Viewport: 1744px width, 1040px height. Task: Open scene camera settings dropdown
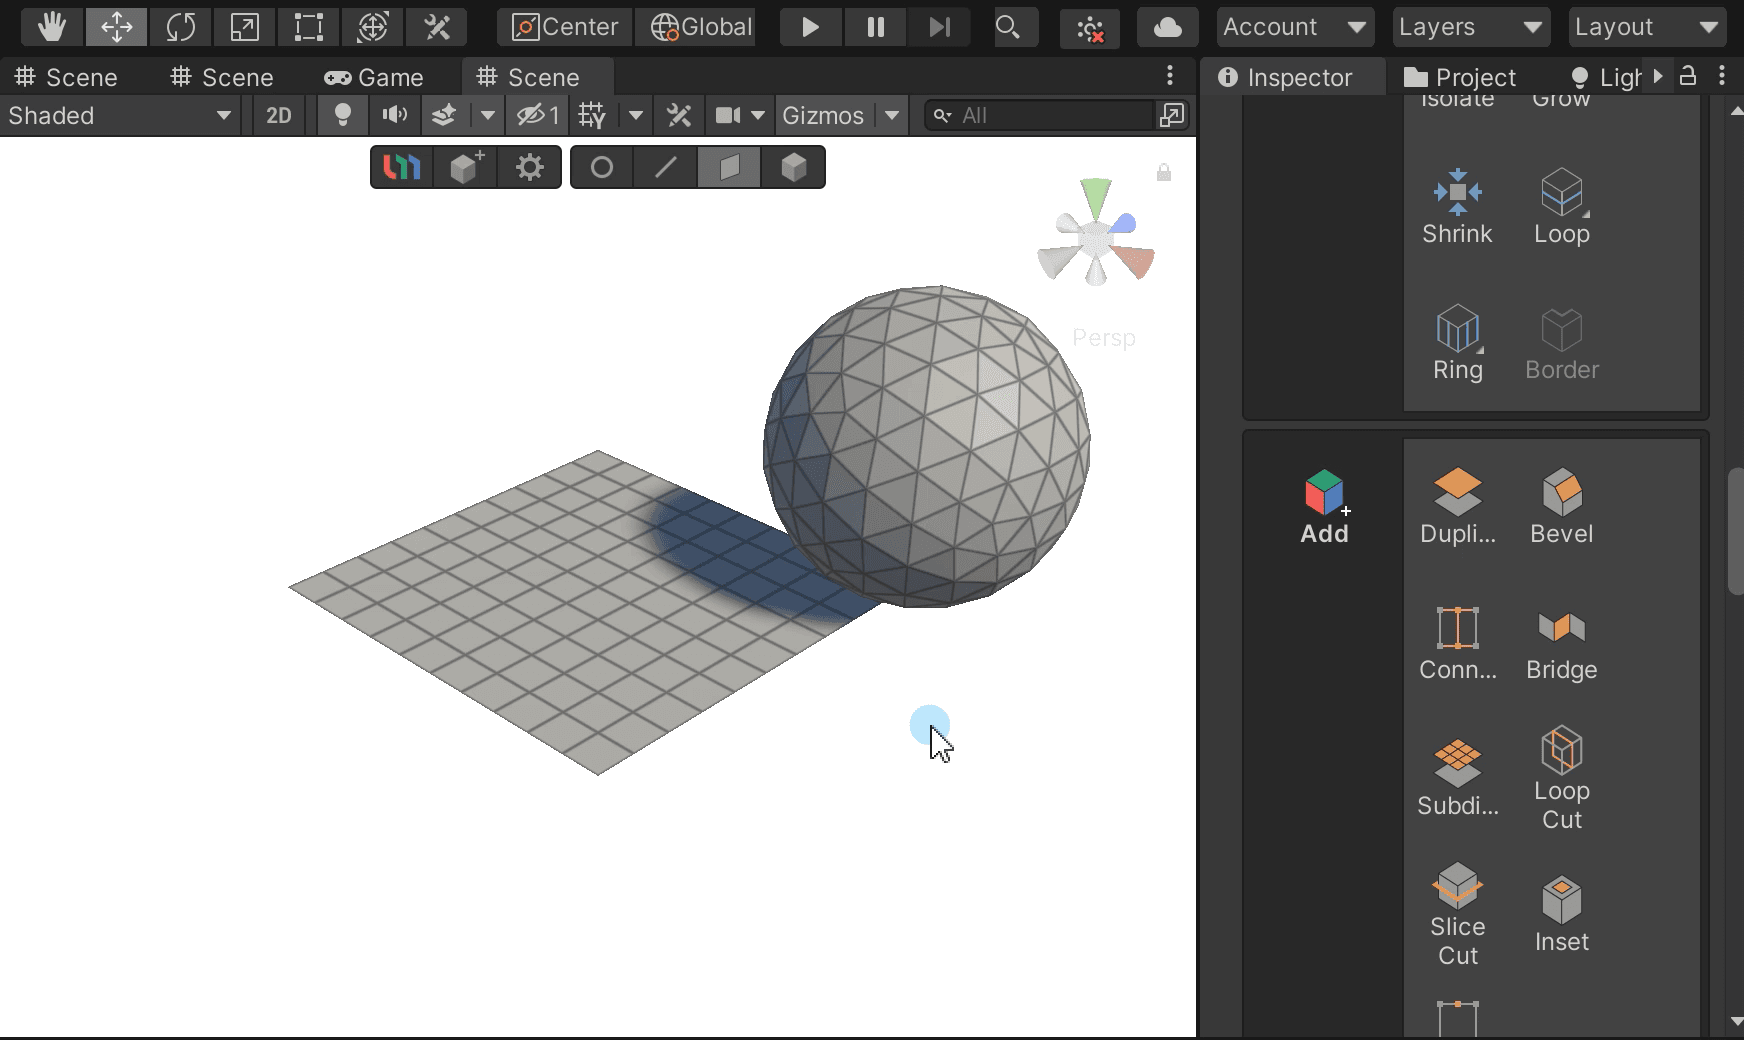(740, 115)
